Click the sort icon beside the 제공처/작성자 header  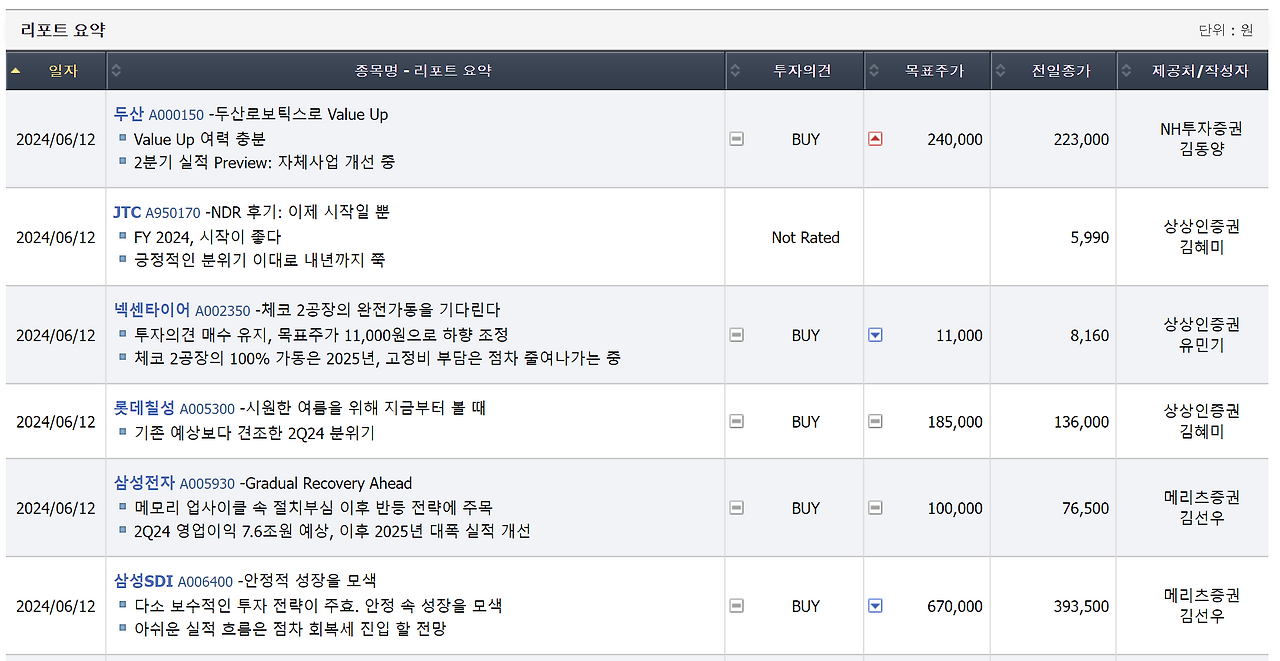click(1128, 70)
